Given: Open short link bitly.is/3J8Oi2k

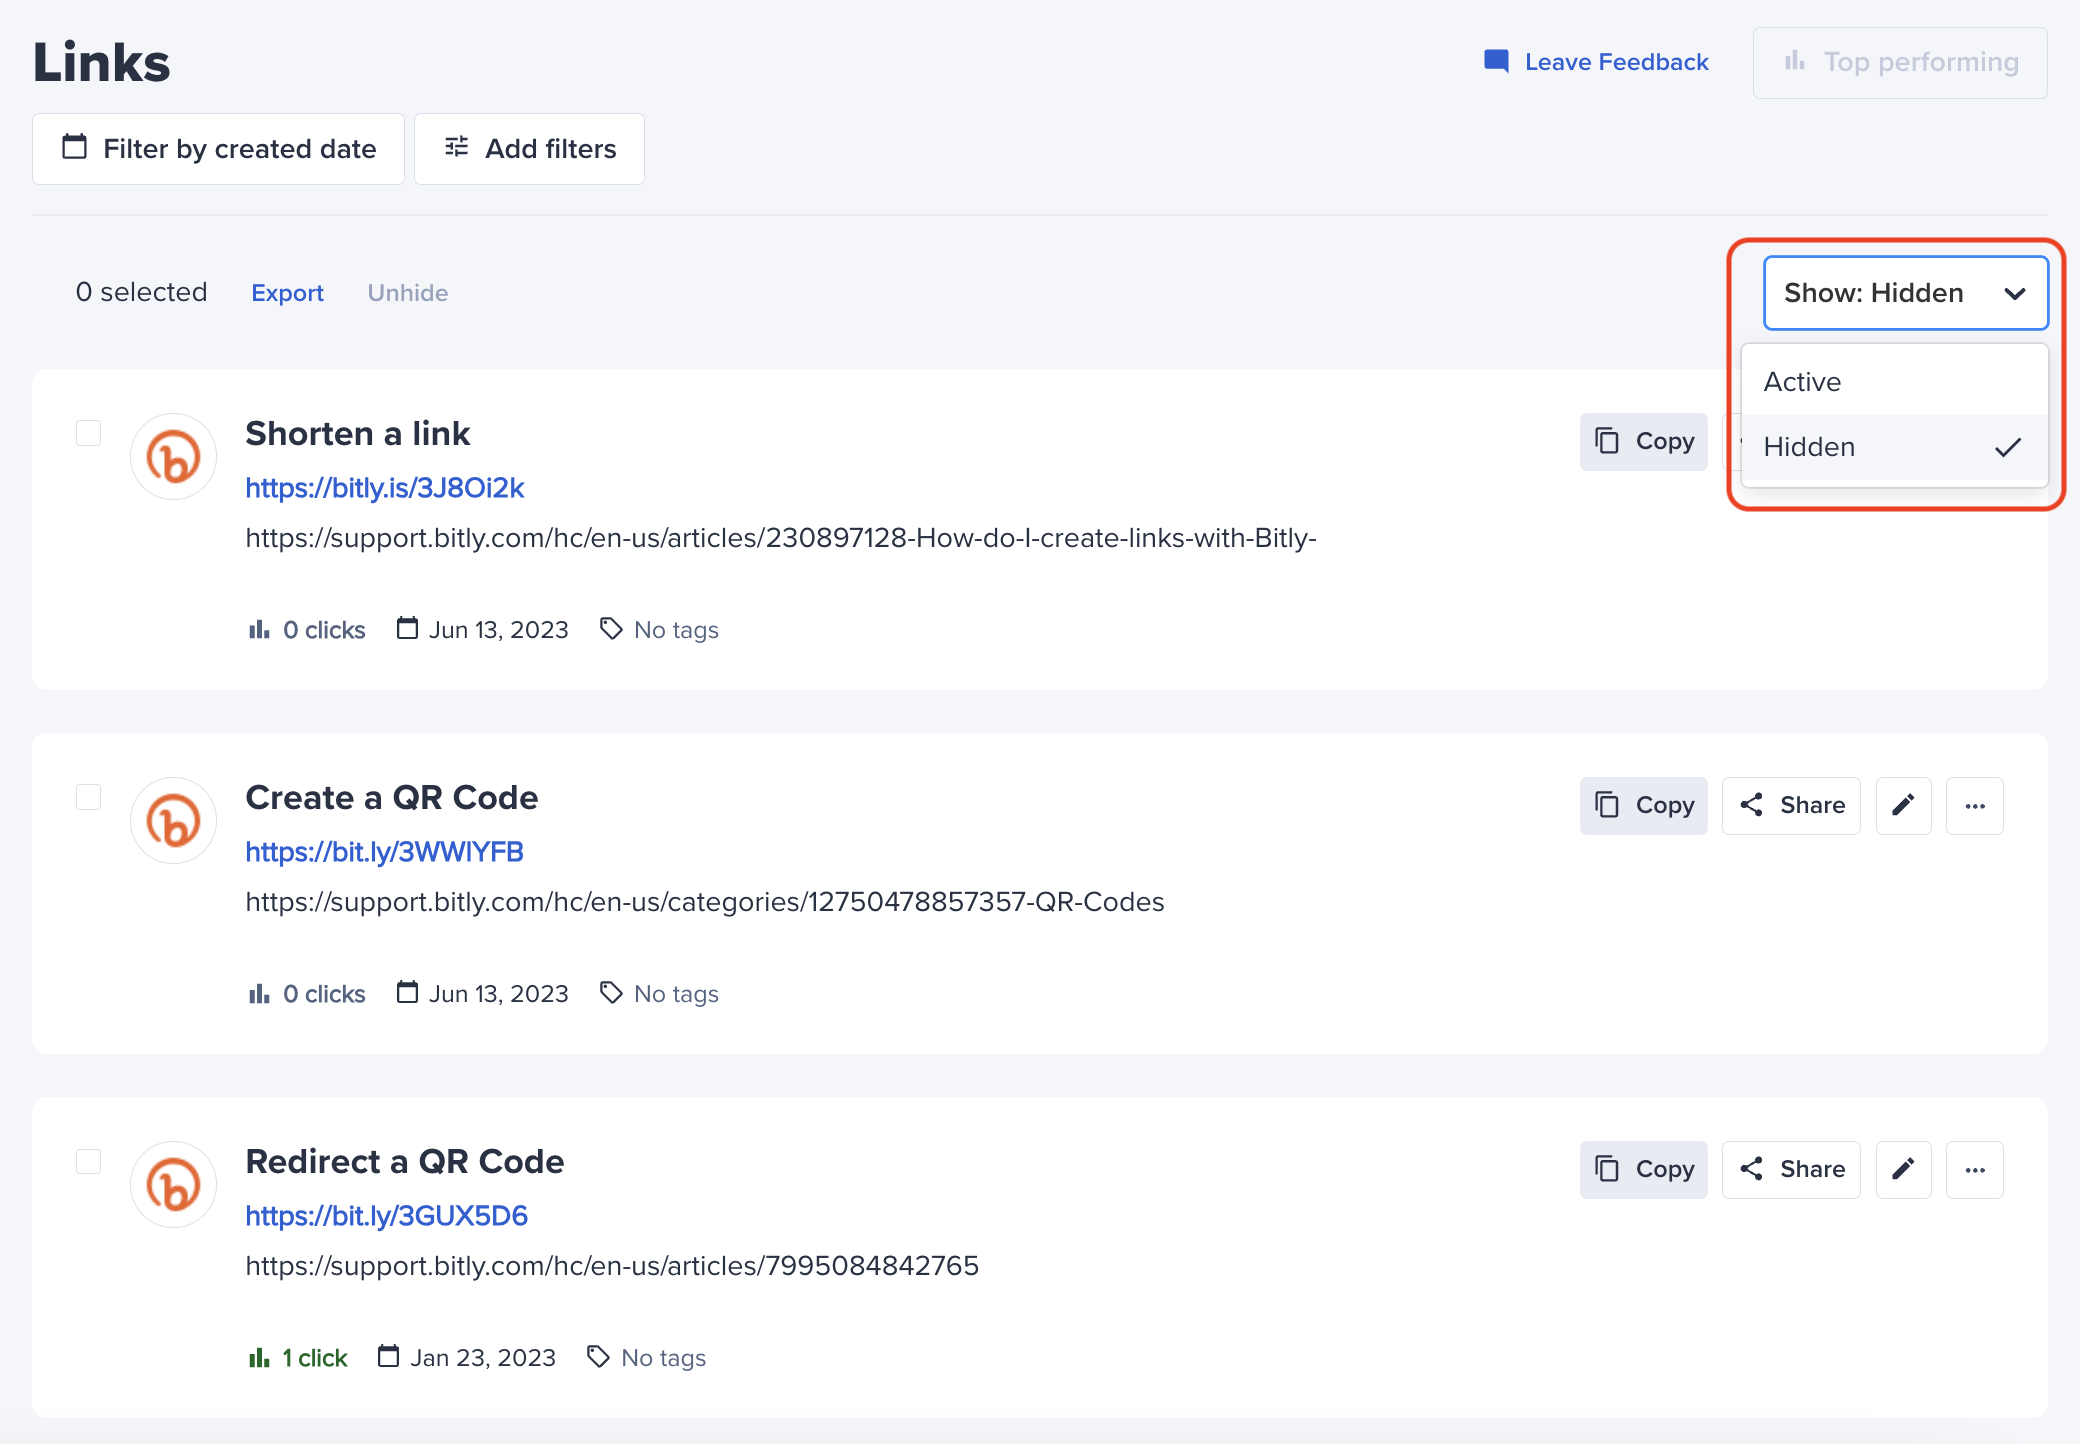Looking at the screenshot, I should 385,488.
